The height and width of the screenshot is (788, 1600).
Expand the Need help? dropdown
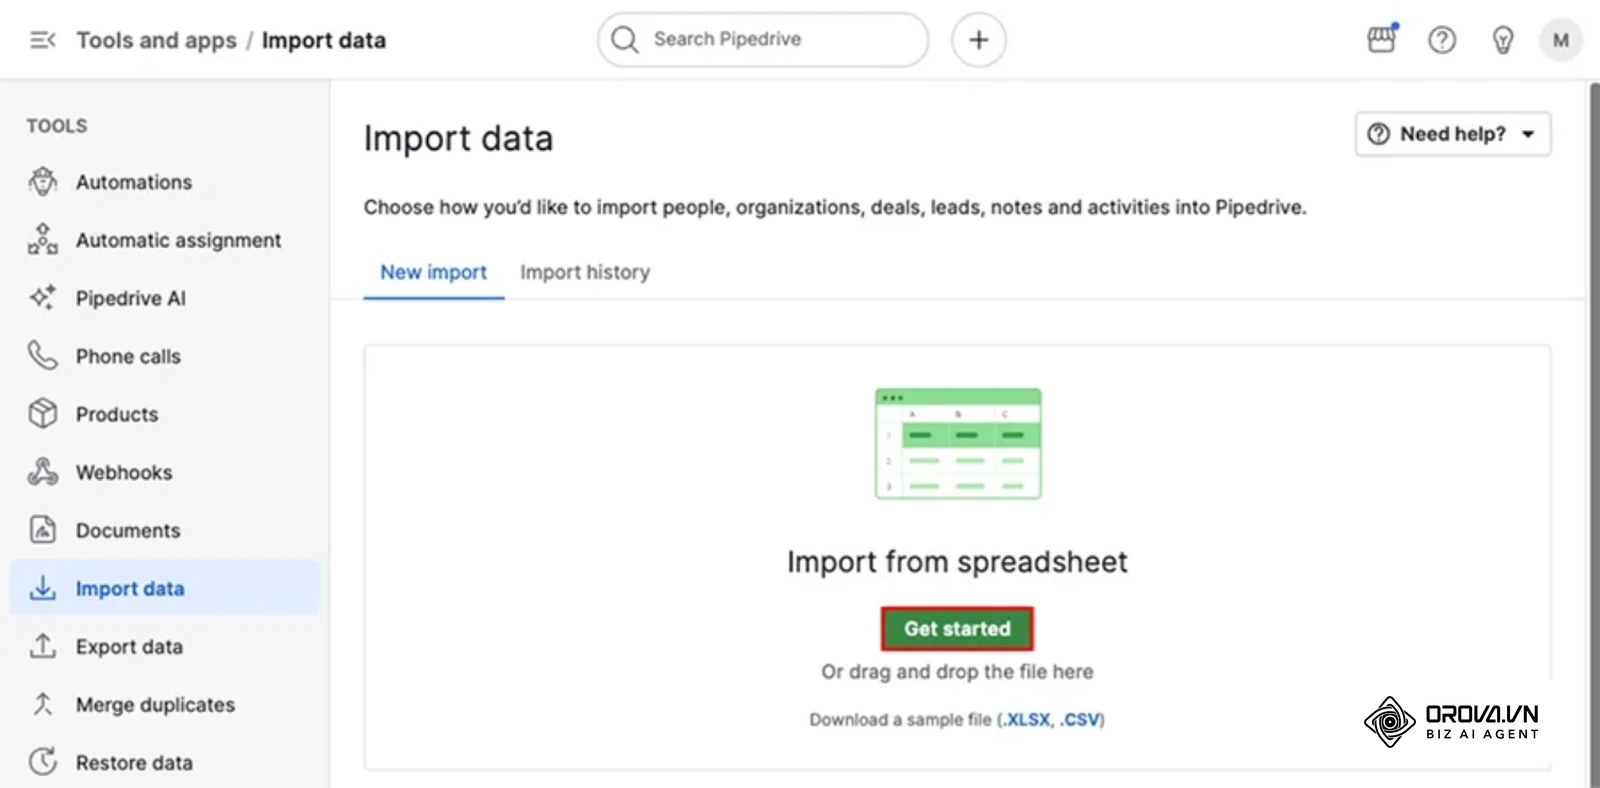pos(1452,134)
